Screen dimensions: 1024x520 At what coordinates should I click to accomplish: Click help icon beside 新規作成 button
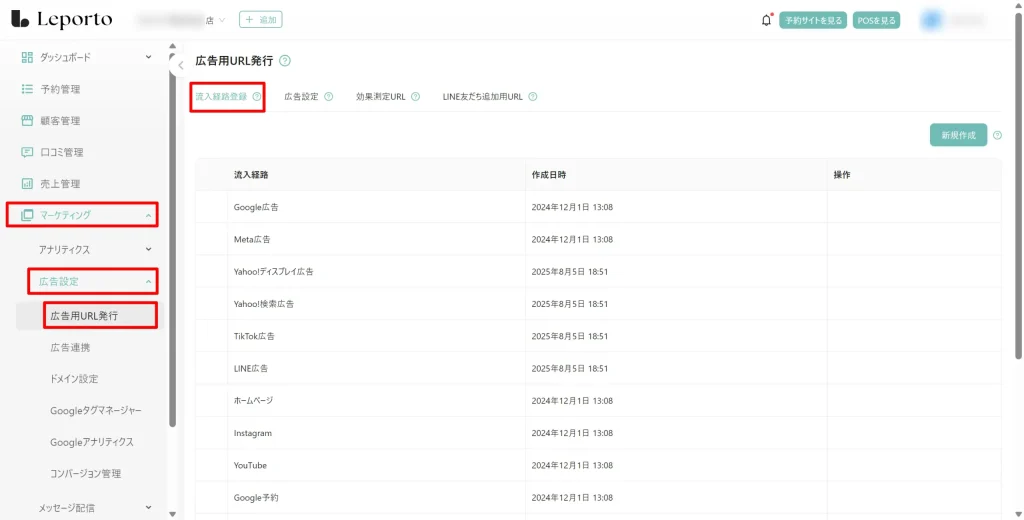point(997,135)
